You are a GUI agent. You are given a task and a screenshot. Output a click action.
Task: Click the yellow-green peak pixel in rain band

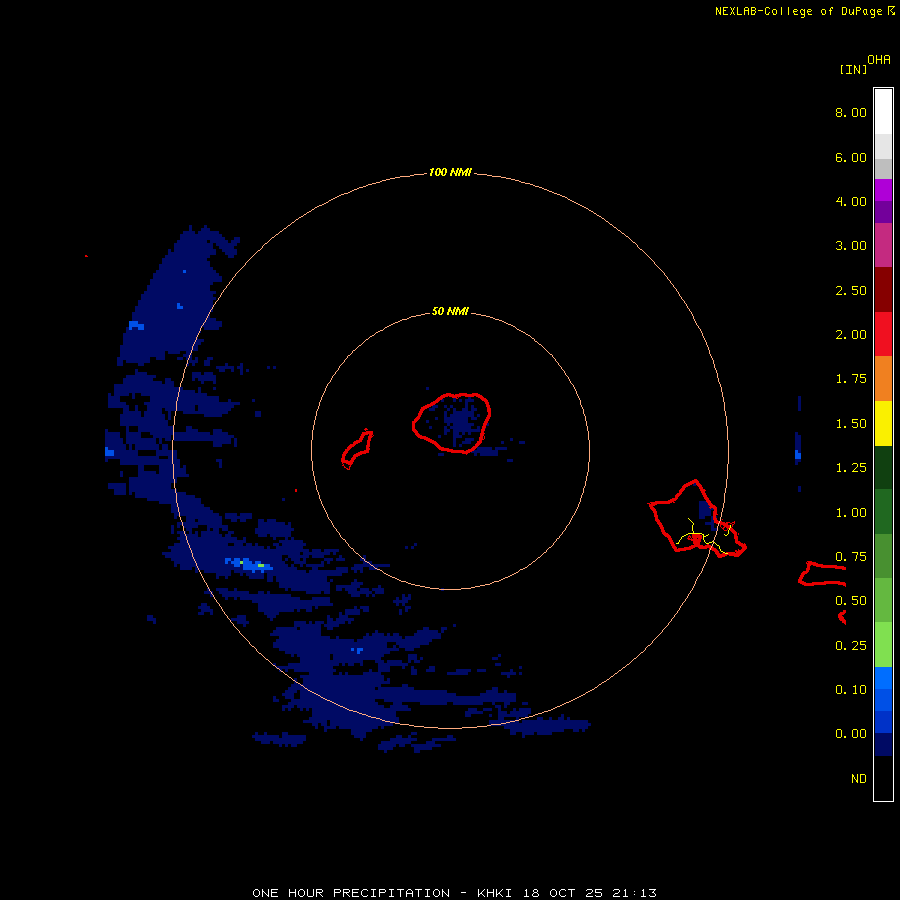coord(261,566)
